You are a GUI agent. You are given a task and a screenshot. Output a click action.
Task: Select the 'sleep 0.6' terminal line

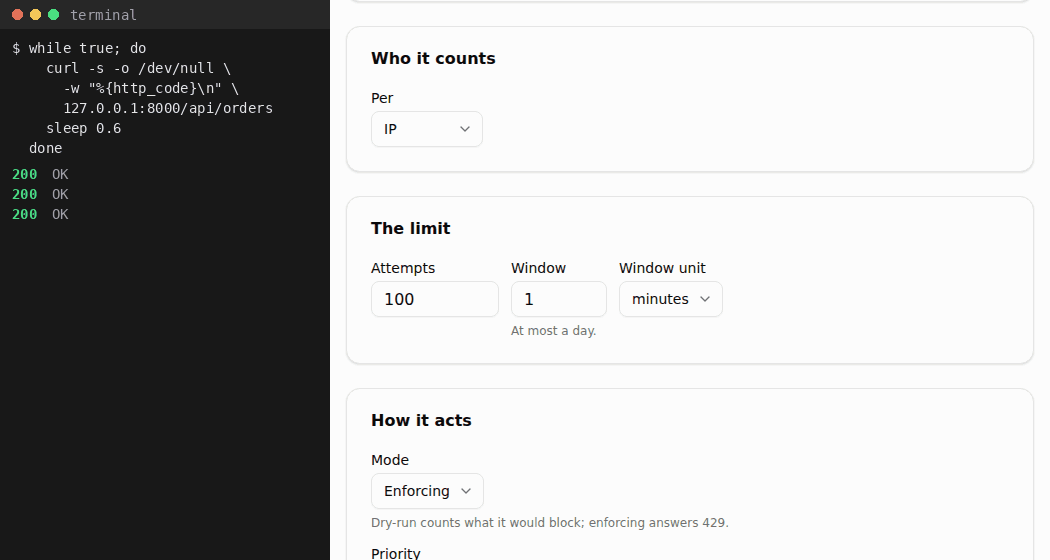[x=84, y=129]
